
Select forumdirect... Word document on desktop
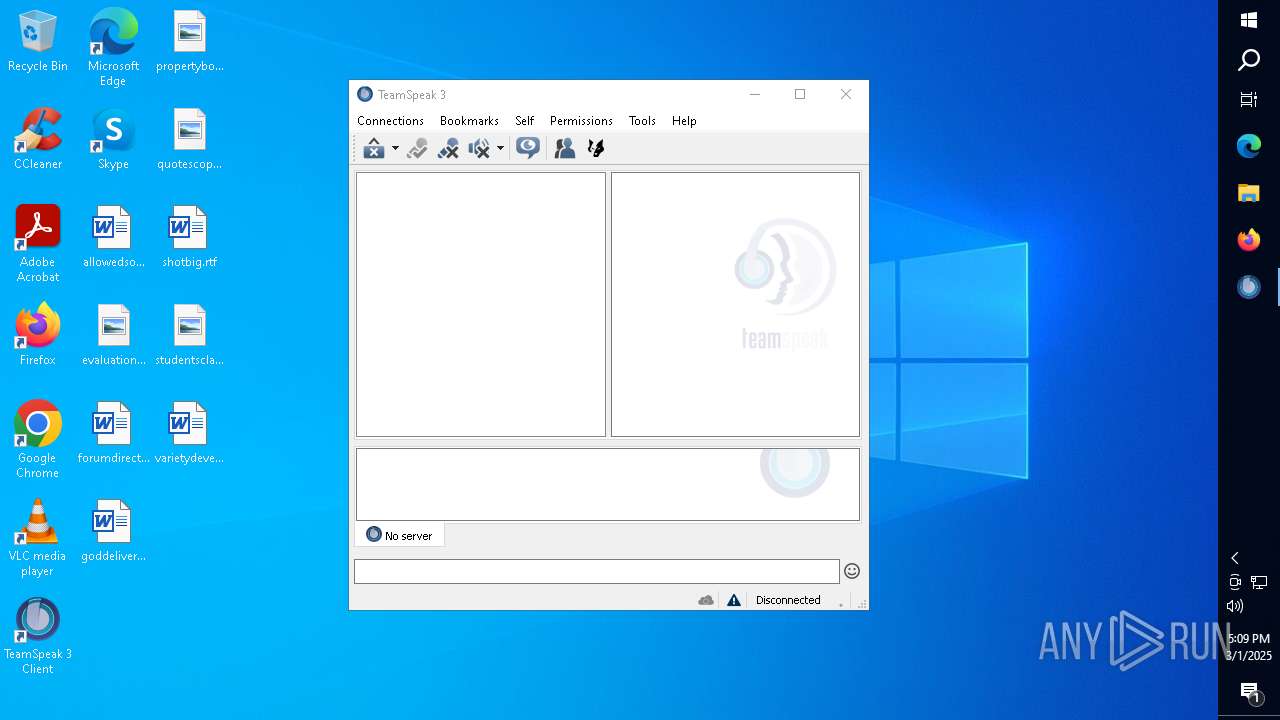(x=113, y=433)
